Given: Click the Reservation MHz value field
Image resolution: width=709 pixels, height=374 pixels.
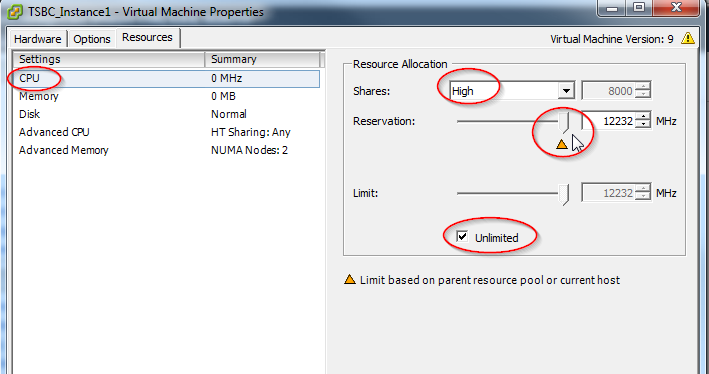Looking at the screenshot, I should pos(608,121).
